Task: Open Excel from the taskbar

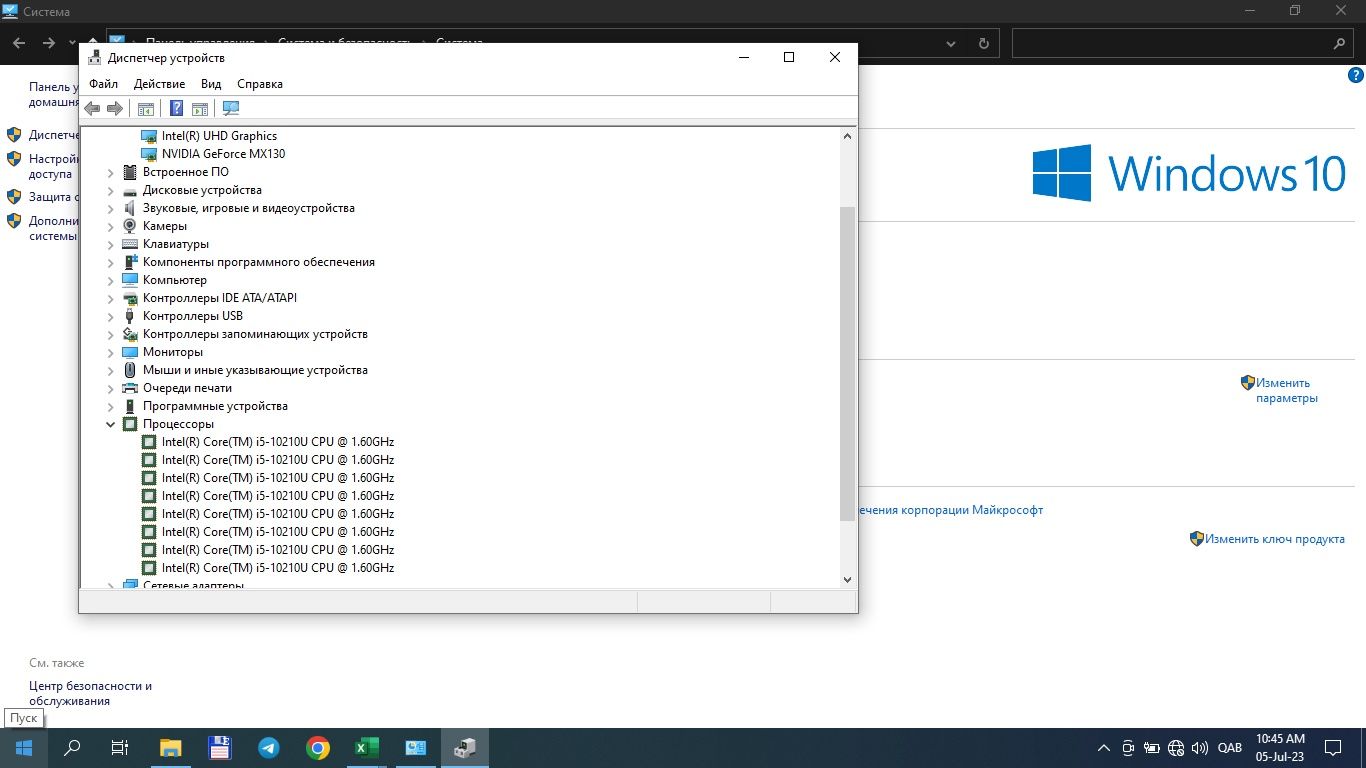Action: click(366, 748)
